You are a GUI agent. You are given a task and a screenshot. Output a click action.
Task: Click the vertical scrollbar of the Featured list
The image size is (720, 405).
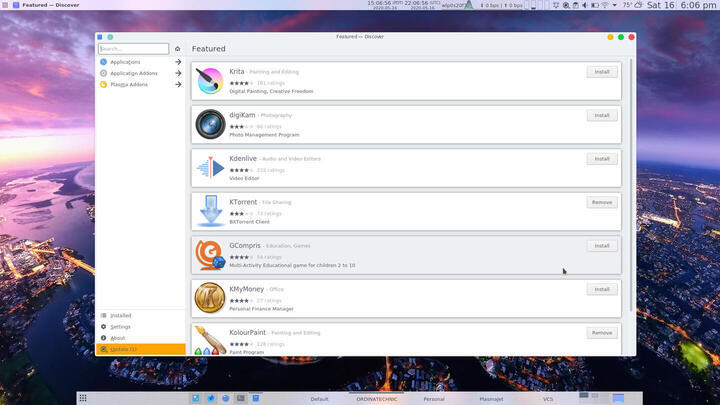tap(633, 185)
